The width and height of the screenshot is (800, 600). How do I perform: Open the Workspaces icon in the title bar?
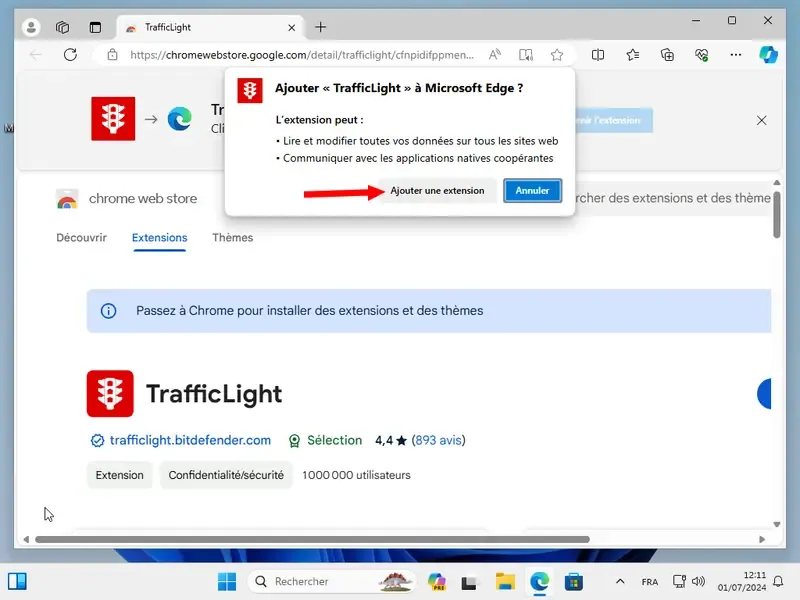click(x=62, y=27)
